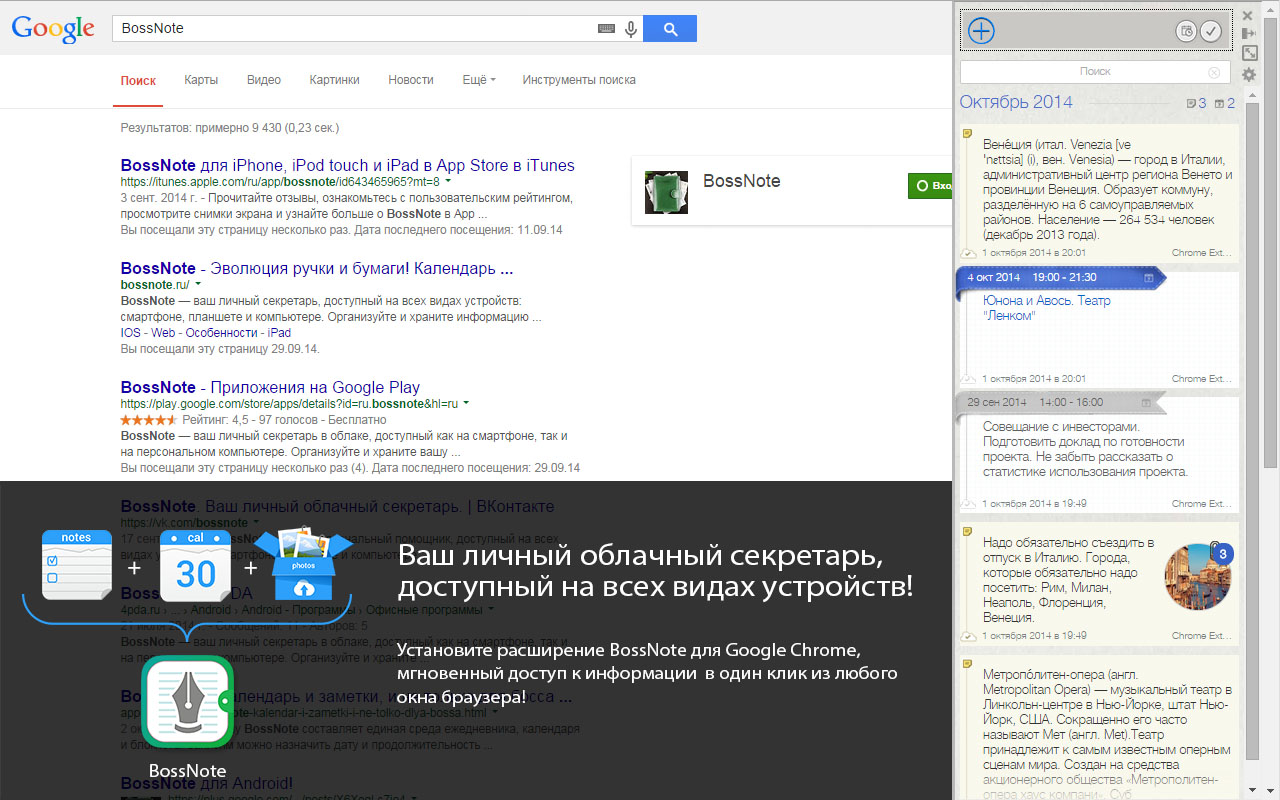Open the Особенности sitelink
This screenshot has width=1280, height=800.
220,333
